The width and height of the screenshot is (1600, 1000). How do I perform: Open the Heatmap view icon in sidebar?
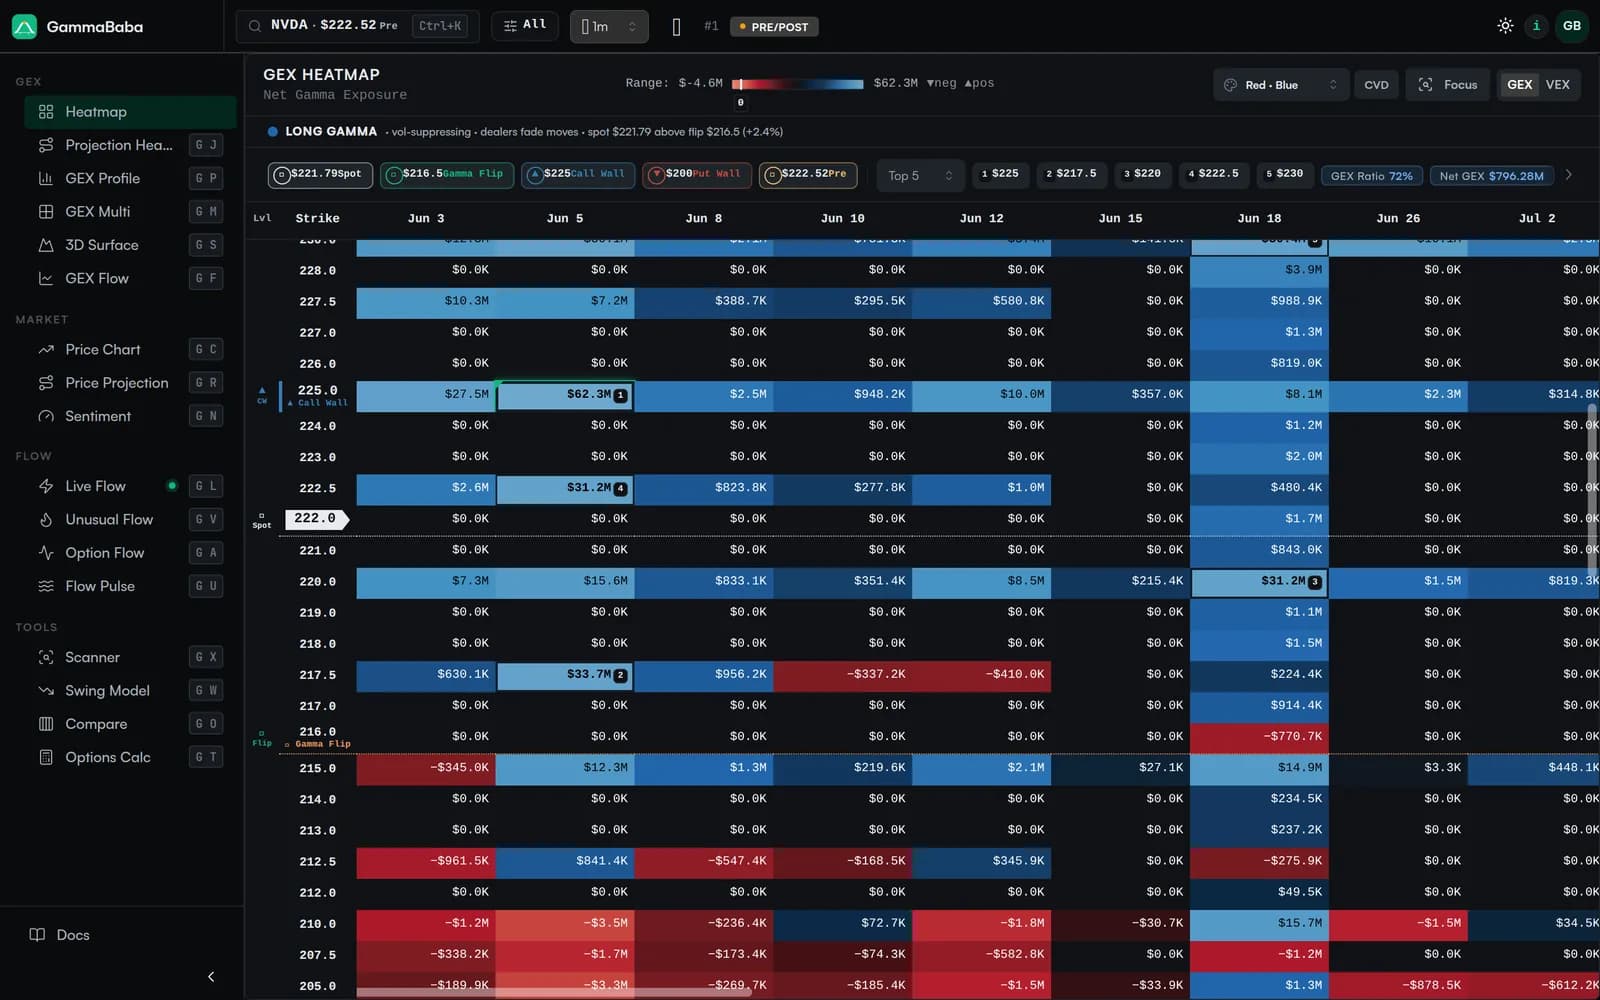pyautogui.click(x=46, y=112)
